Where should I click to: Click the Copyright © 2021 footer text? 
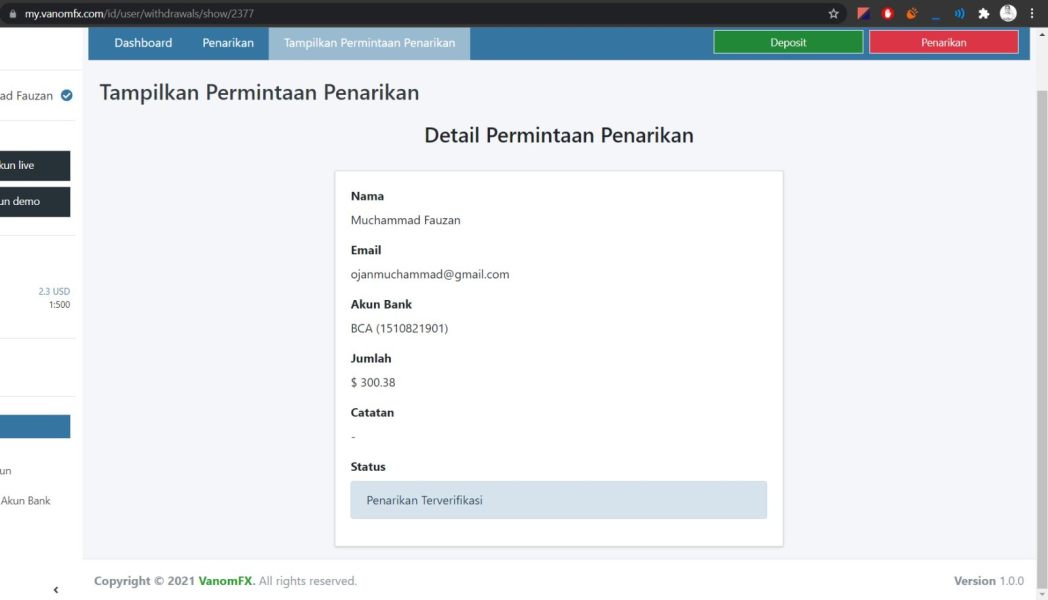(x=144, y=581)
